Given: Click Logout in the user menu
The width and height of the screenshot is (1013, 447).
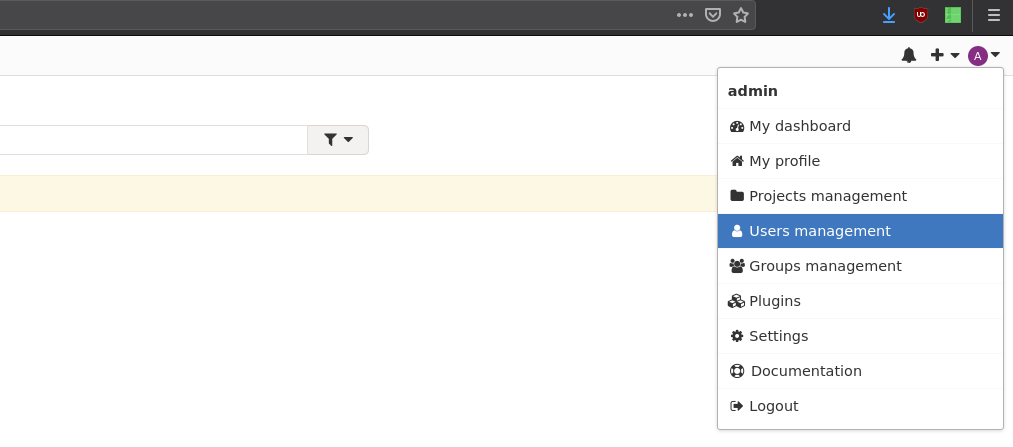Looking at the screenshot, I should pyautogui.click(x=860, y=406).
